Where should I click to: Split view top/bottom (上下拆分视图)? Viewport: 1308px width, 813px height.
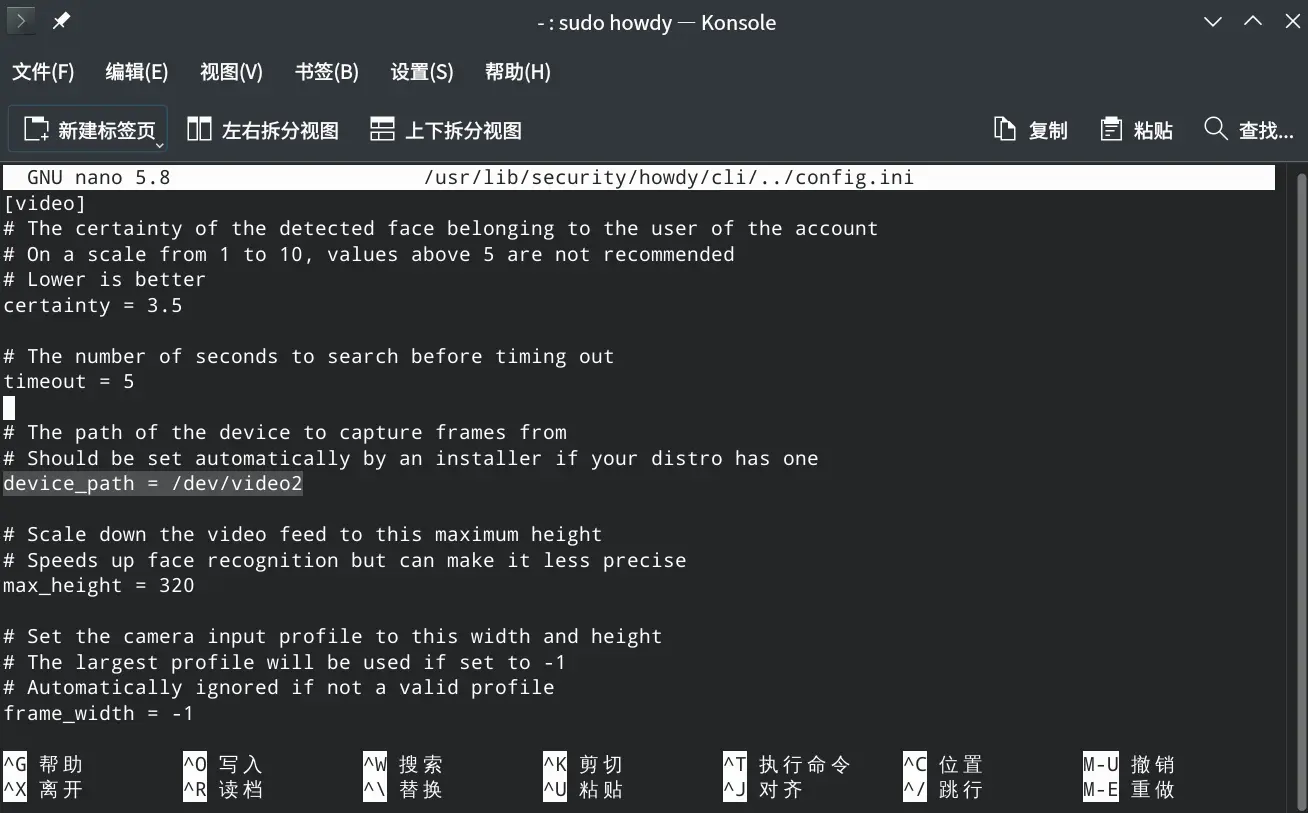point(446,130)
